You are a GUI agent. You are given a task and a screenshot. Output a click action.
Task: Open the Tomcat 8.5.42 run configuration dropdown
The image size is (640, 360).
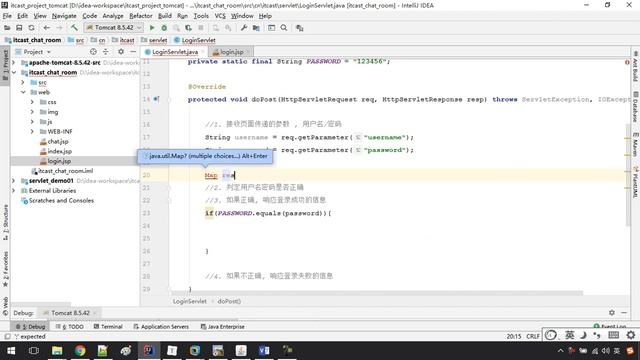point(114,27)
